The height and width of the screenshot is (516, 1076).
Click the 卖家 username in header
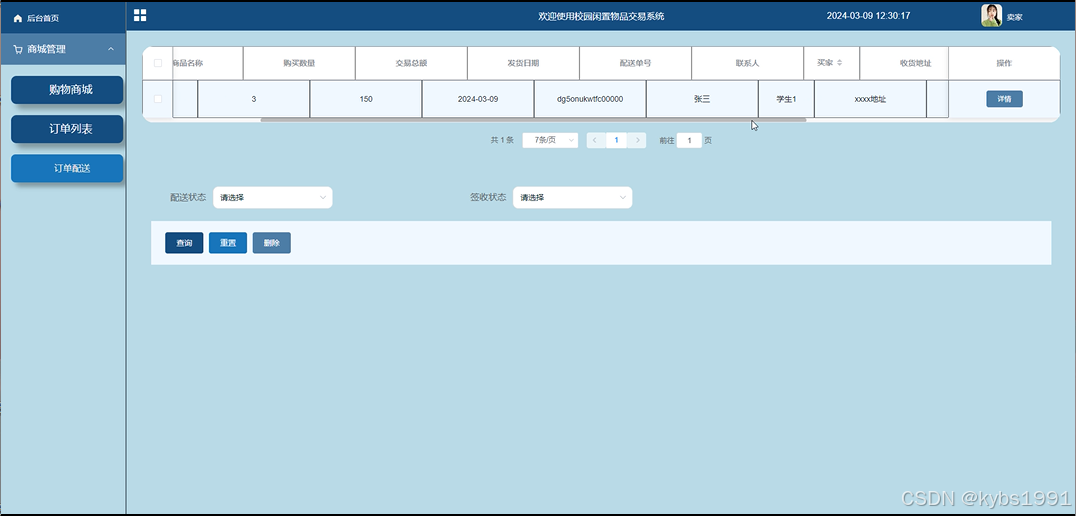1014,18
